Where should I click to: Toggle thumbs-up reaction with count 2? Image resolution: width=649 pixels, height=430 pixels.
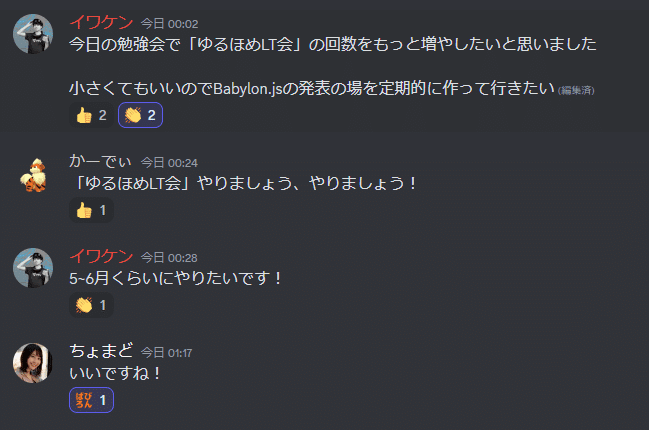coord(91,115)
